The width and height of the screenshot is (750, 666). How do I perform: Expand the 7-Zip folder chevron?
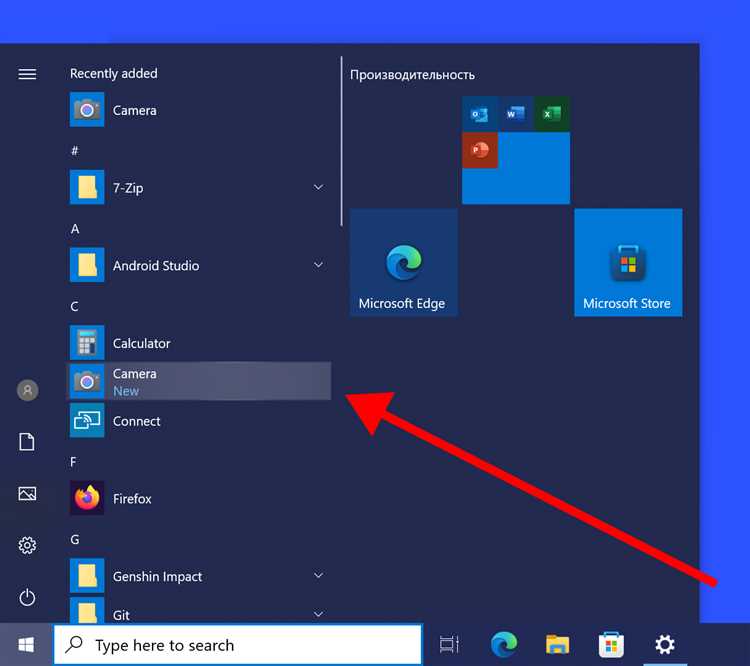[319, 187]
